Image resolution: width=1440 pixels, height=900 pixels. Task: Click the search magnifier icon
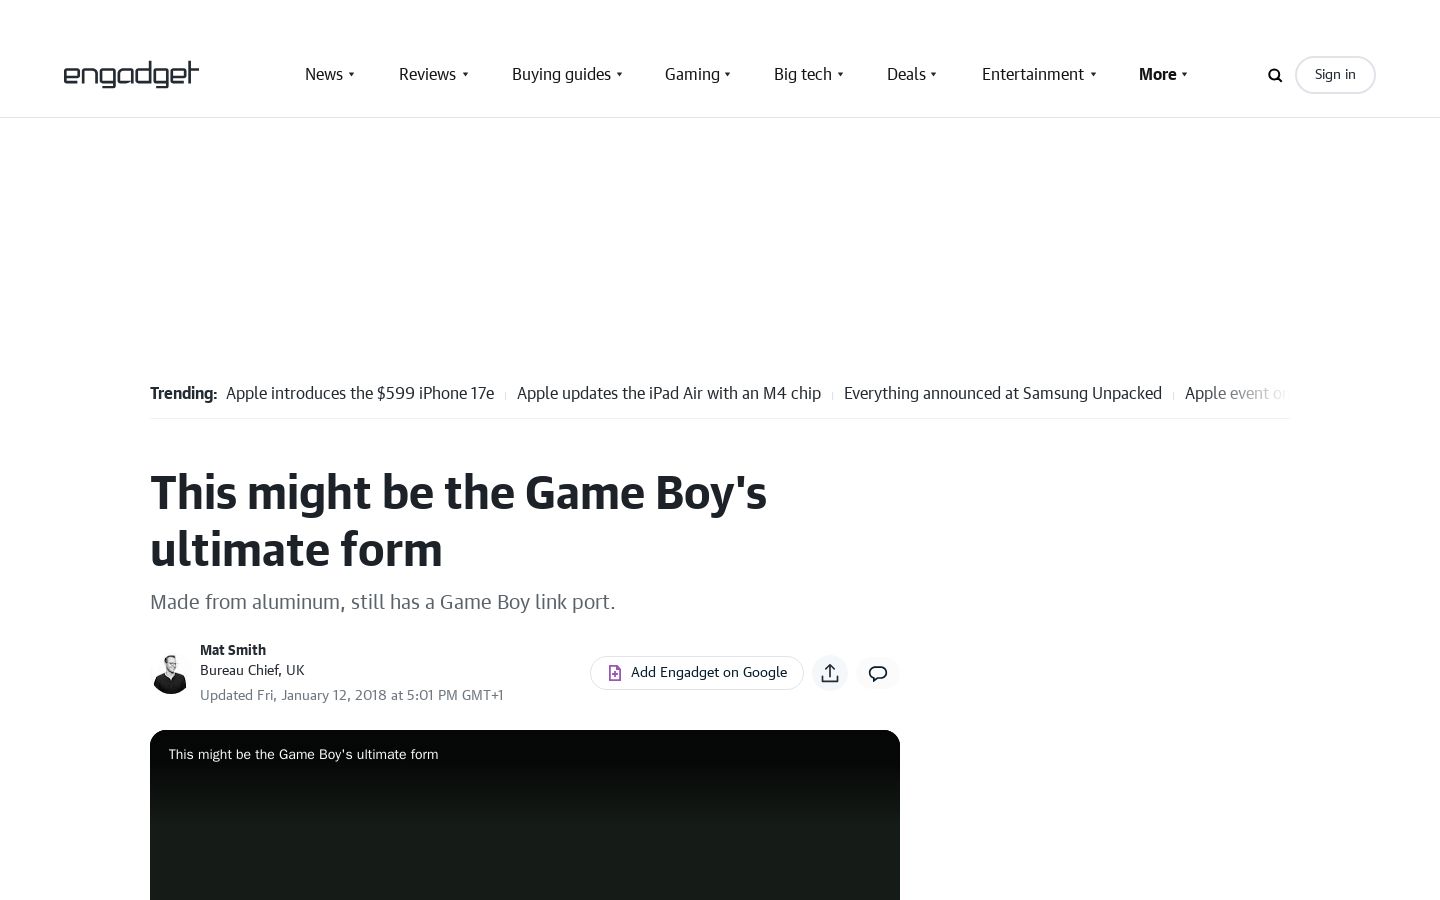(1275, 75)
